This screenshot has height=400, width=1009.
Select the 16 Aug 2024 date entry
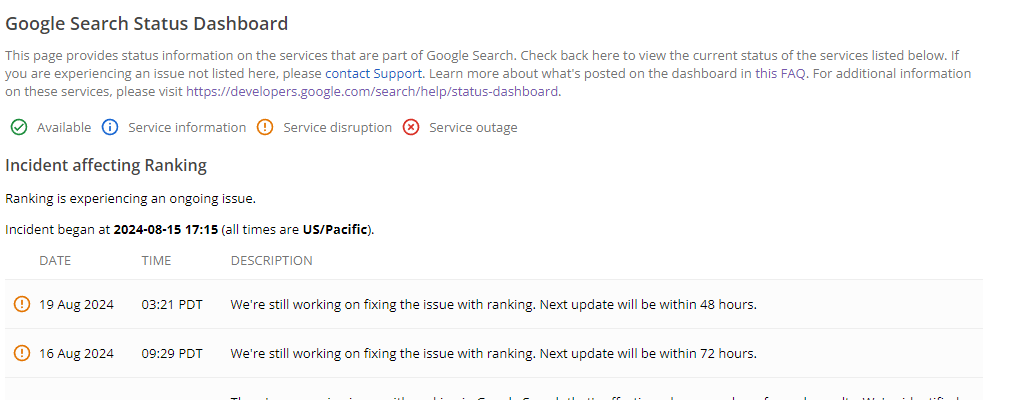pyautogui.click(x=76, y=353)
